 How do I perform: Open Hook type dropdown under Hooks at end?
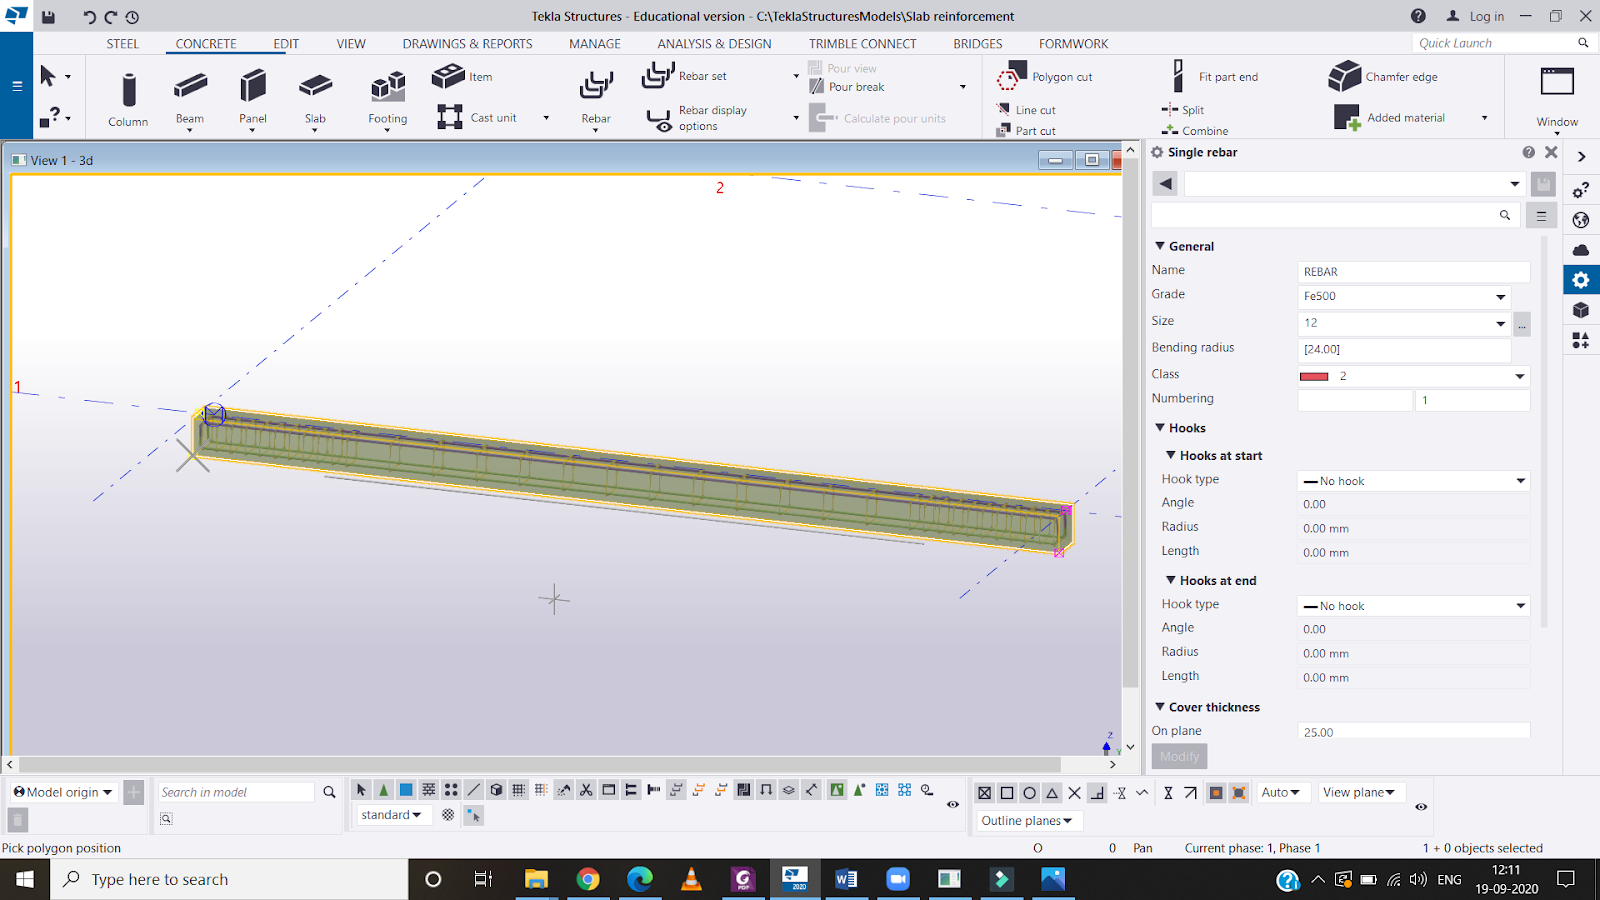click(1413, 606)
